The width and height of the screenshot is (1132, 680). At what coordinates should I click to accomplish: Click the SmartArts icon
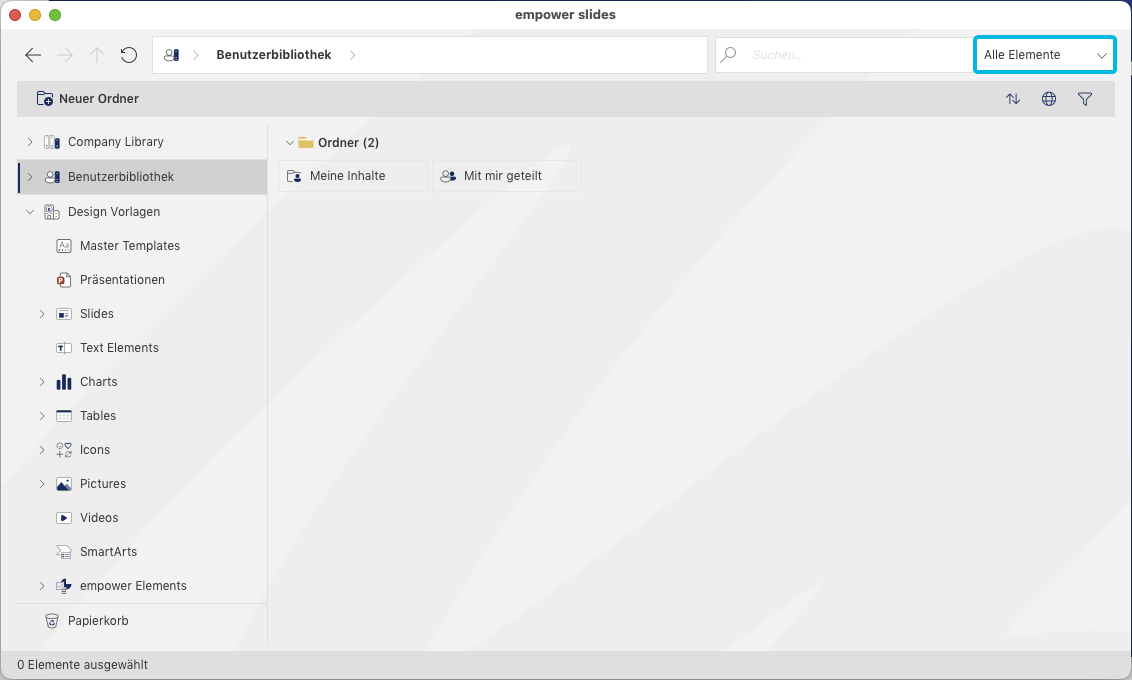pyautogui.click(x=64, y=552)
